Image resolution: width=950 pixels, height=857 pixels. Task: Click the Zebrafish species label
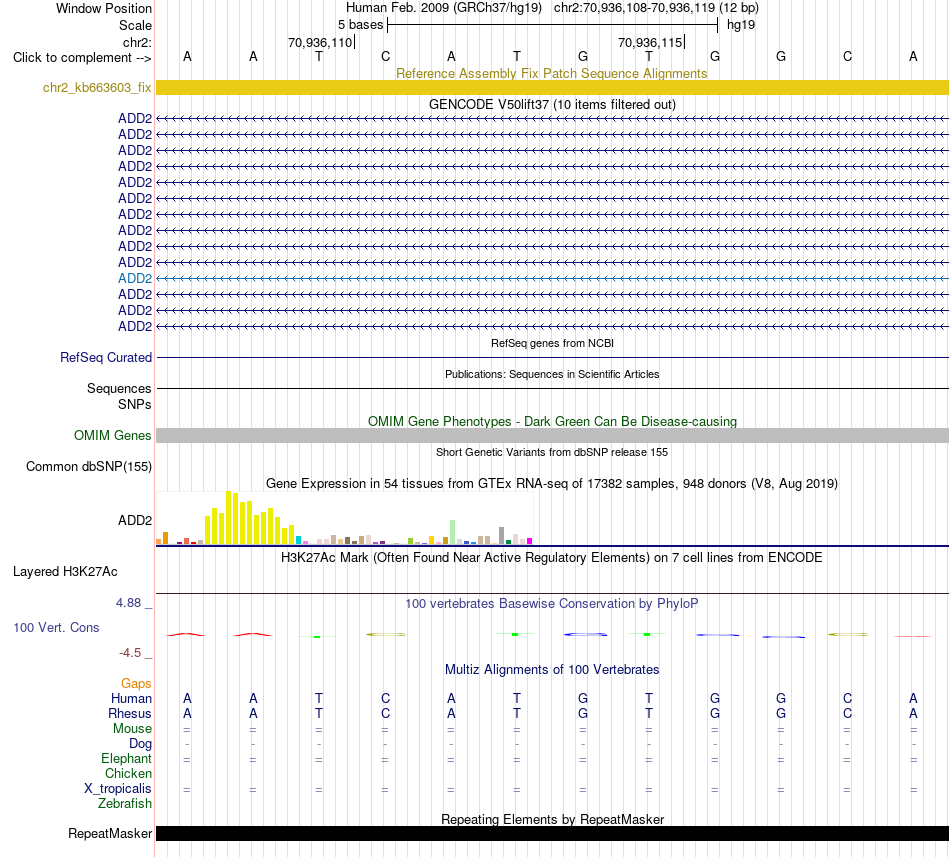point(124,804)
